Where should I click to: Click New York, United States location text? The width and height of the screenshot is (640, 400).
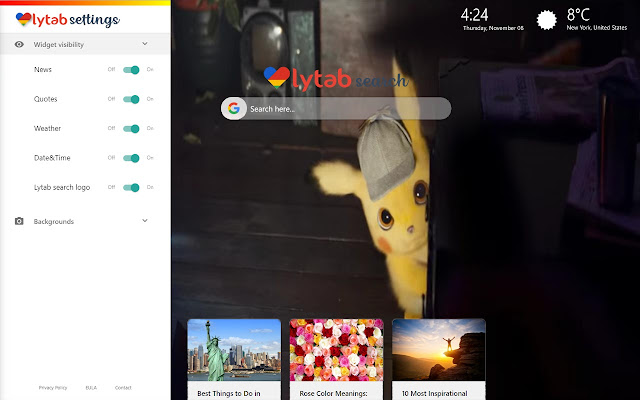596,28
